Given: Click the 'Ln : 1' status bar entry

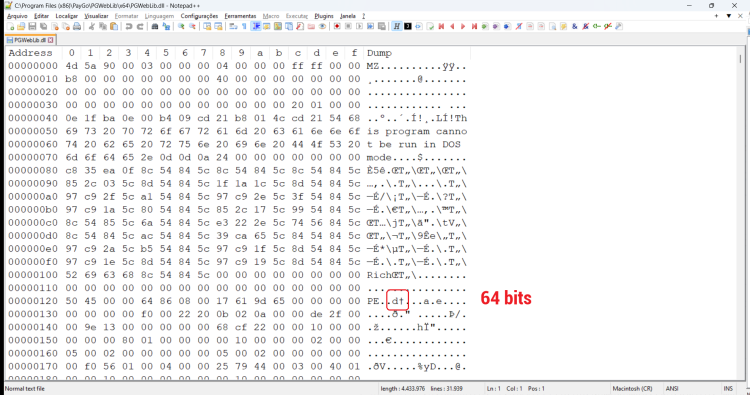Looking at the screenshot, I should tap(494, 389).
